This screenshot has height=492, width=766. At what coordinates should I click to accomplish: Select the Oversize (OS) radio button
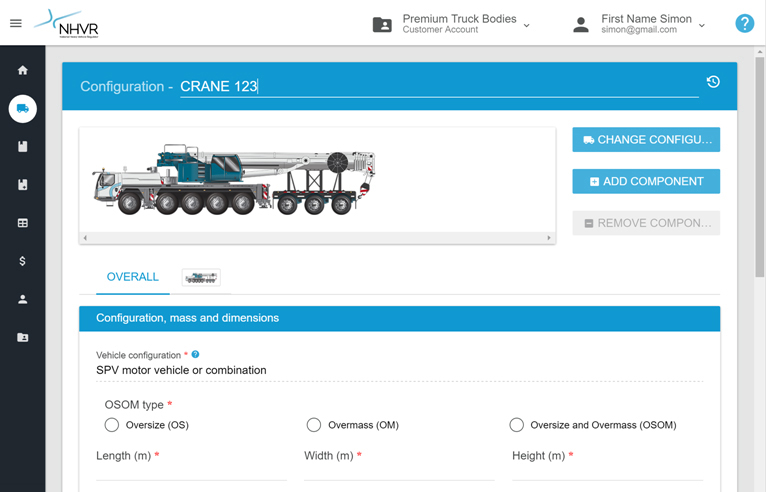(x=112, y=425)
